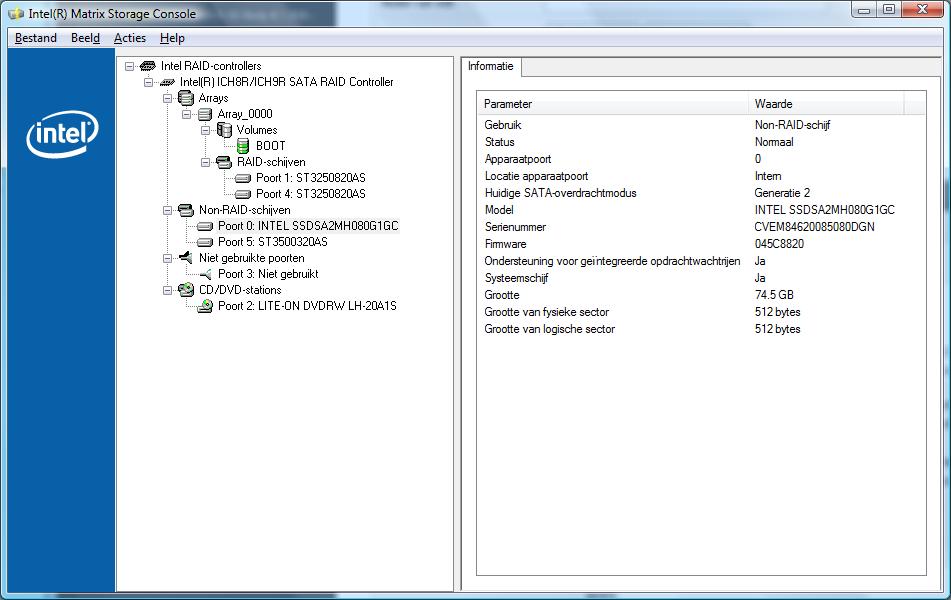The image size is (951, 600).
Task: Click the Intel logo in sidebar
Action: (61, 135)
